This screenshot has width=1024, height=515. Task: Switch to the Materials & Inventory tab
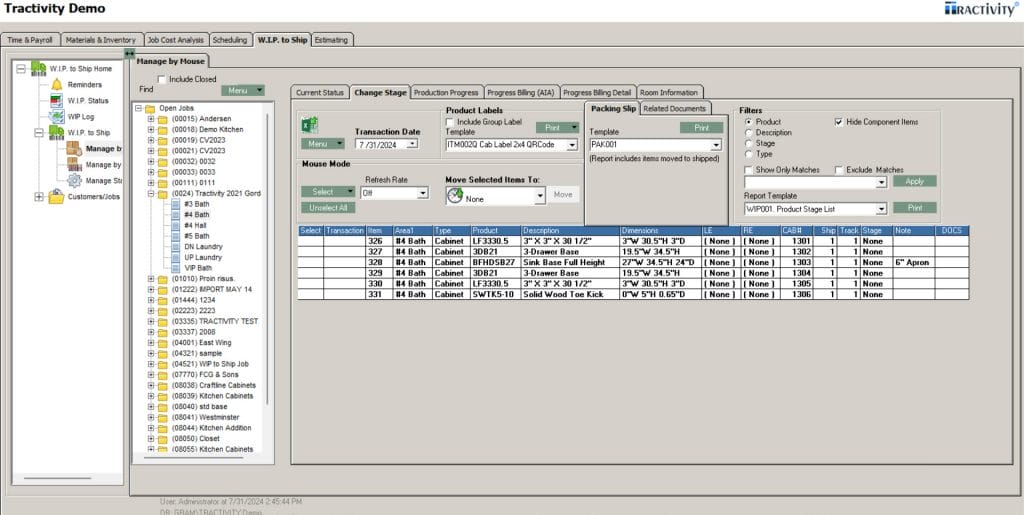[x=101, y=40]
